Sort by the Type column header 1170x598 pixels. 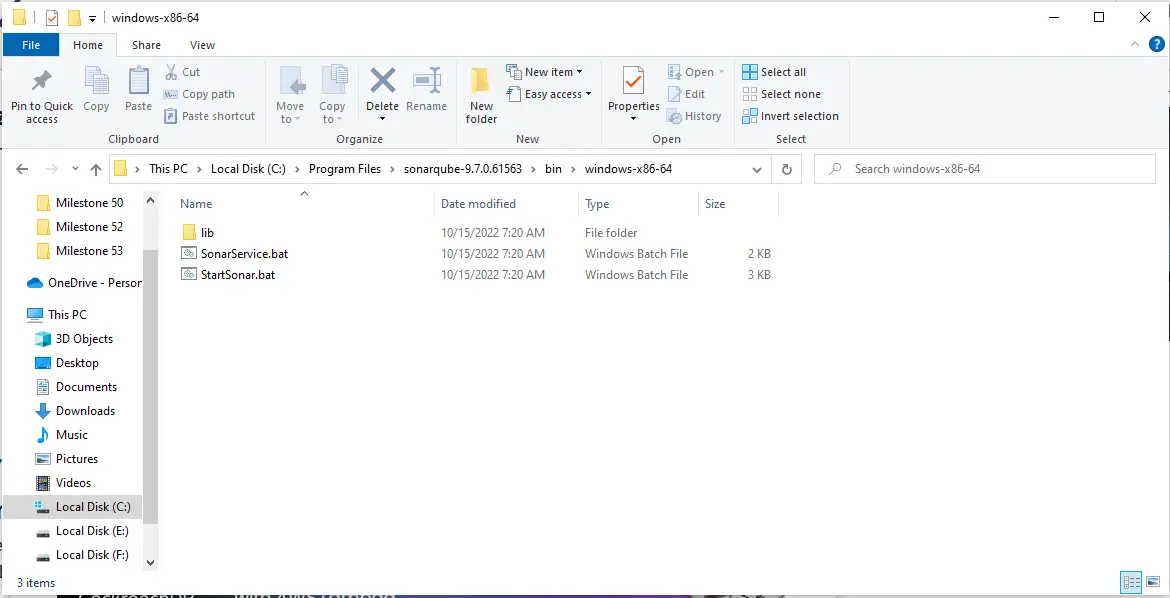click(597, 204)
